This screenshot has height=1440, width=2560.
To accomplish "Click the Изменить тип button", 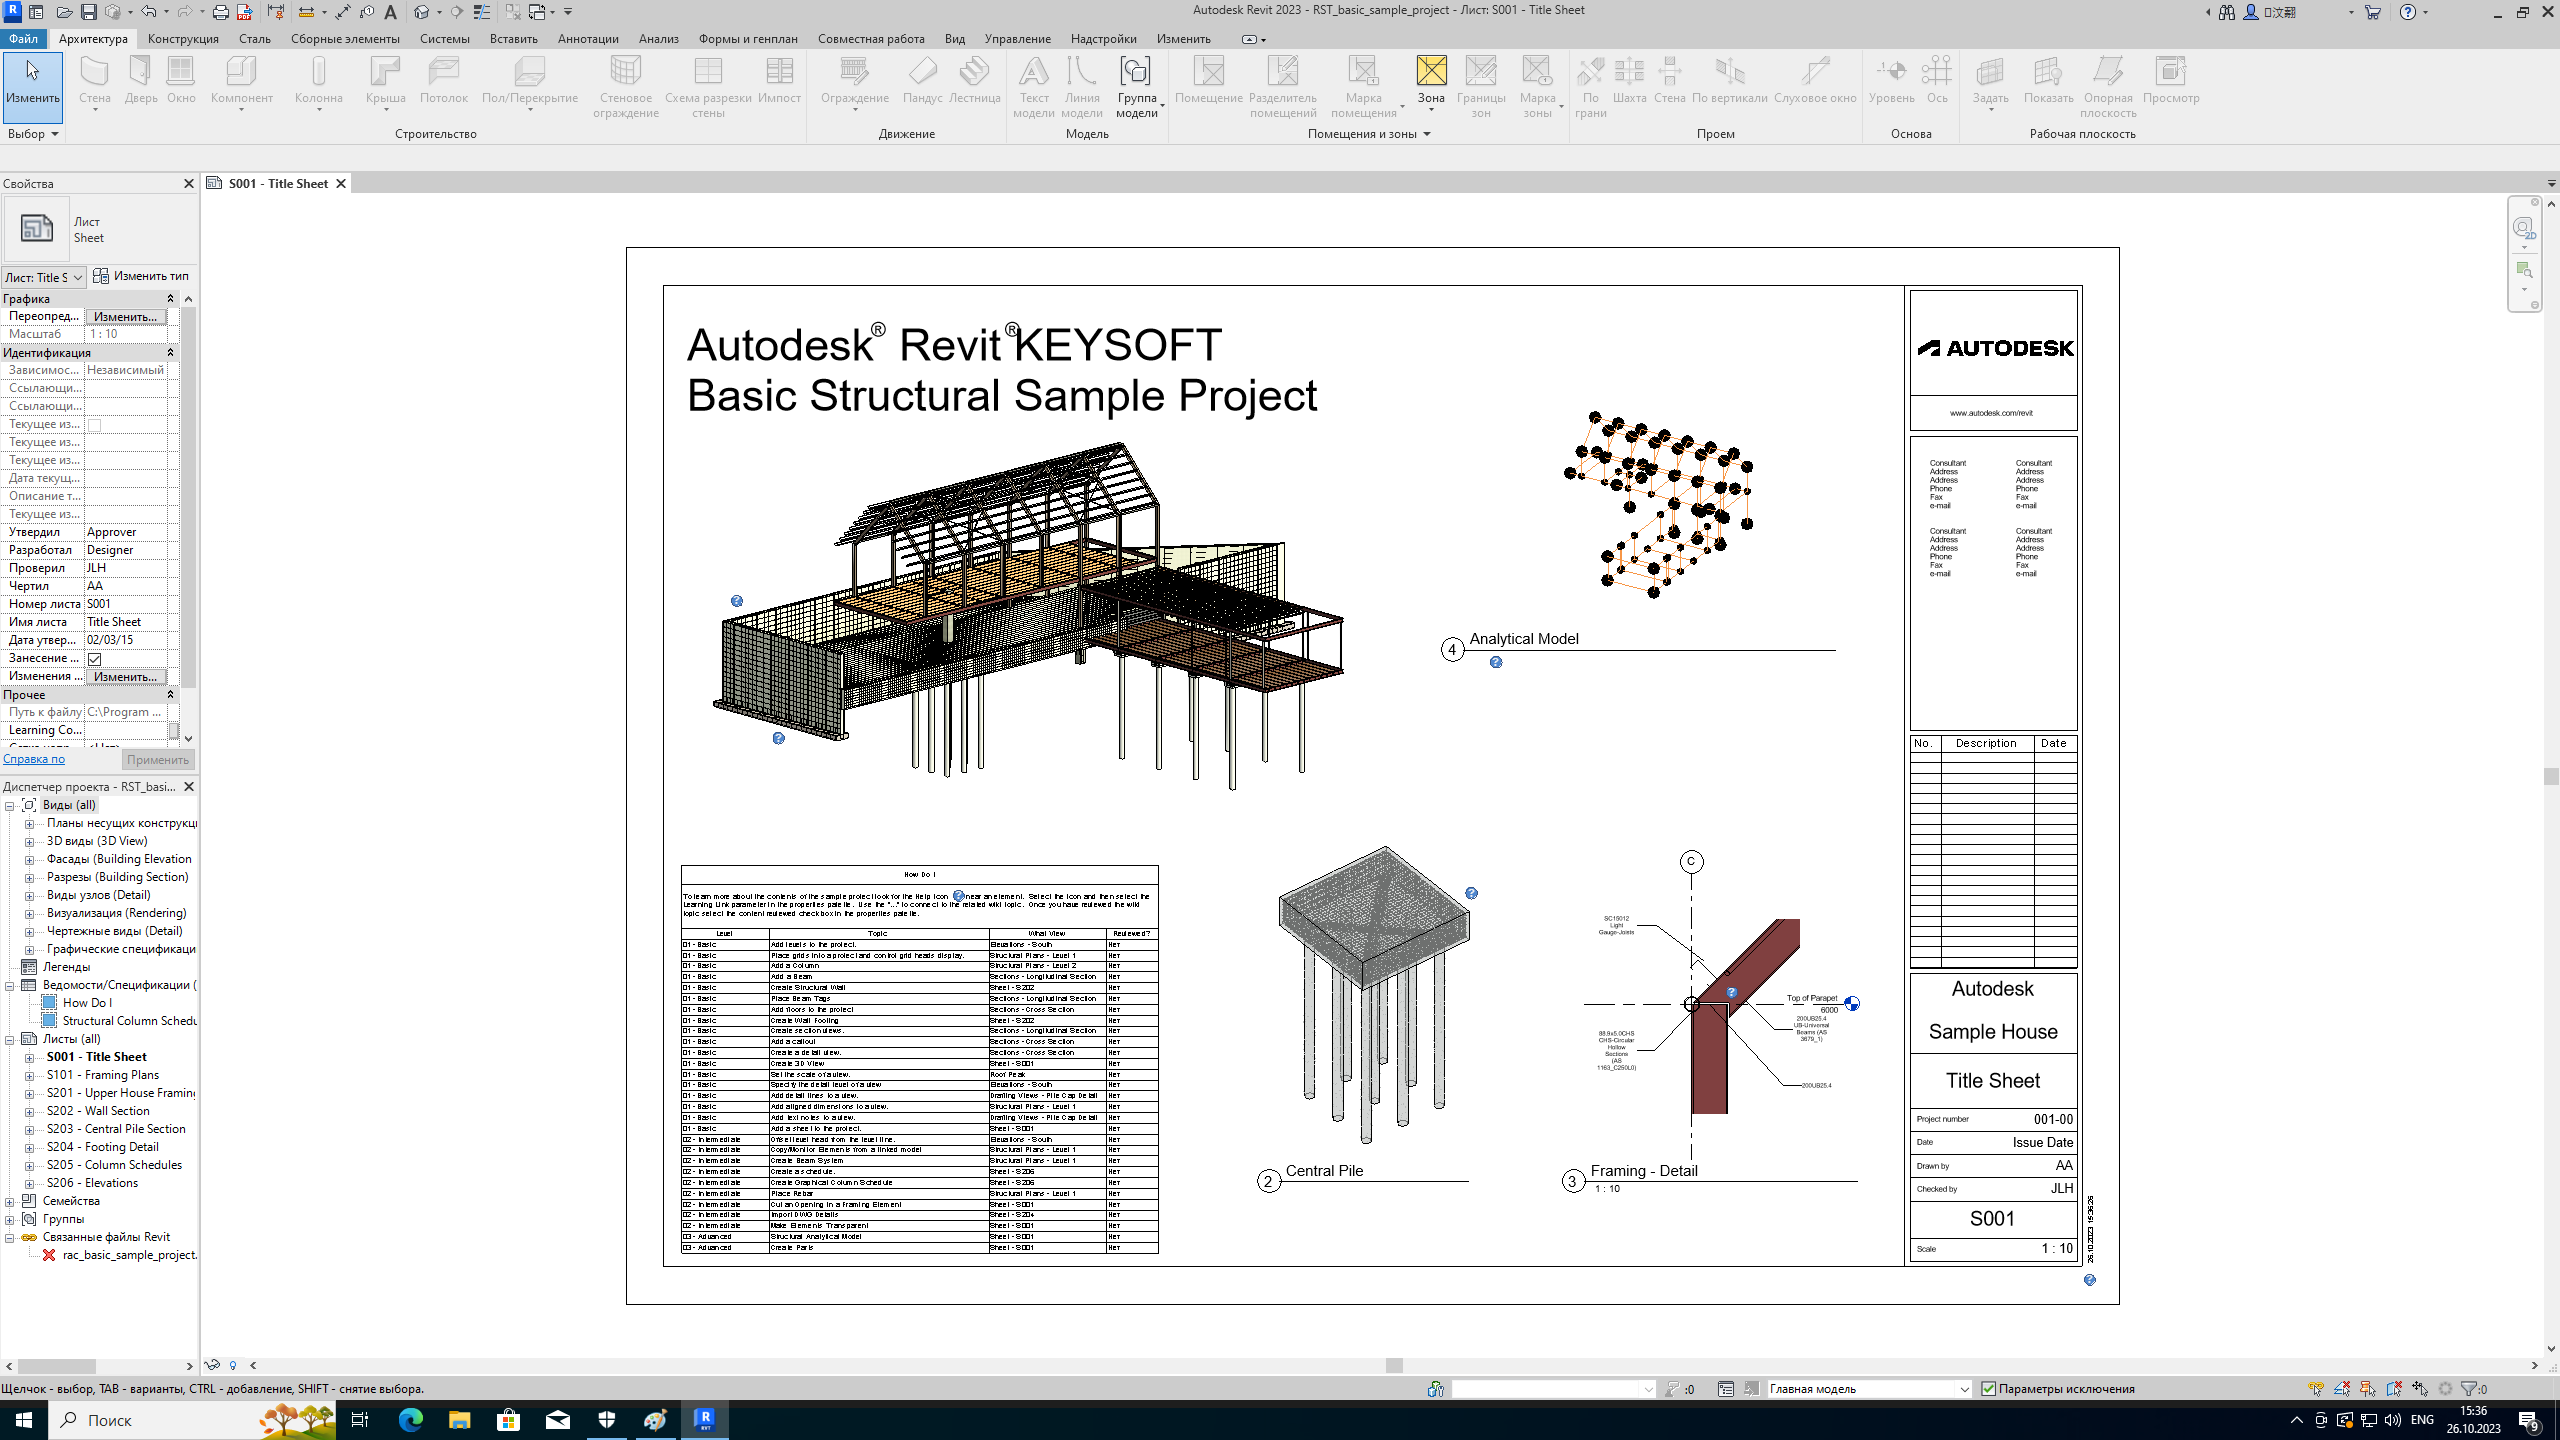I will [x=142, y=276].
